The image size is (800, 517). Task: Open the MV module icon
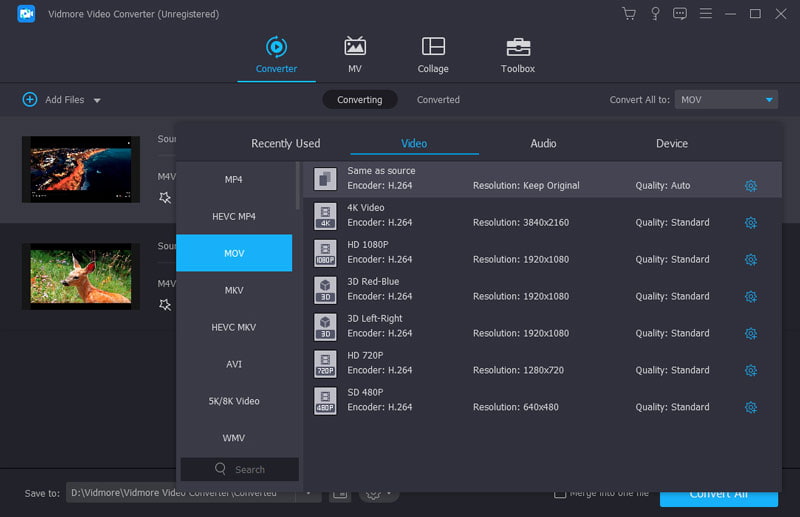click(355, 46)
